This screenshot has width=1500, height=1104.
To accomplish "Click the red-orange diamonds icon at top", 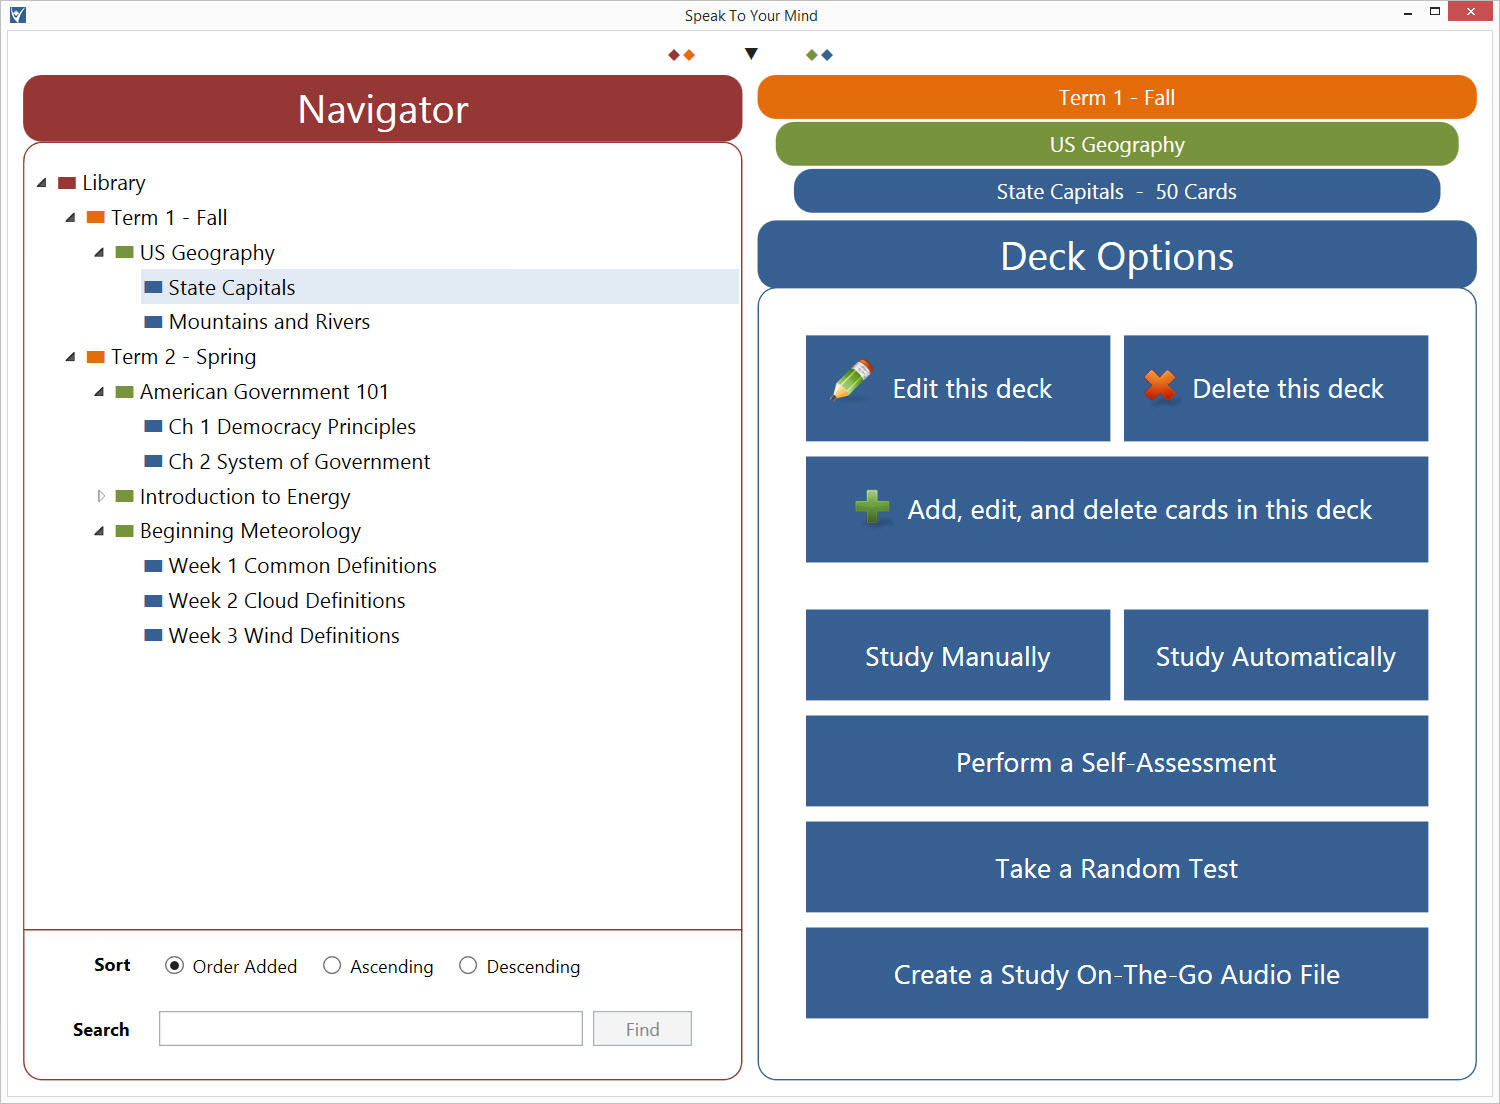I will 681,55.
